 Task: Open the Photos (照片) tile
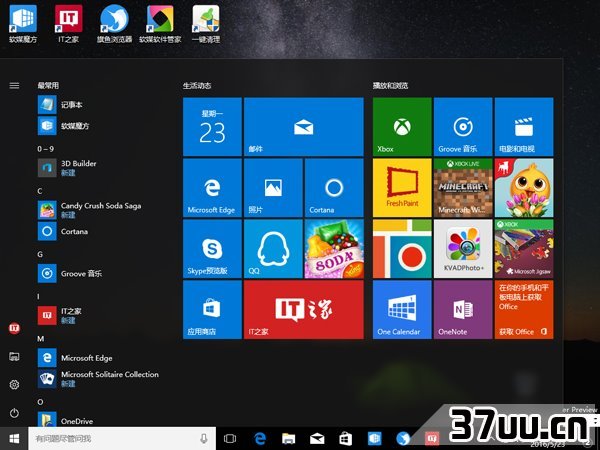coord(273,188)
